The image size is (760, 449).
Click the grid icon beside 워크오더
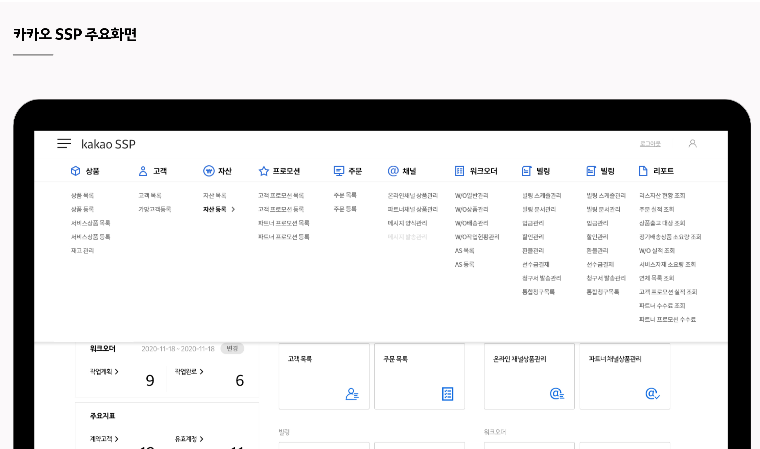point(459,171)
